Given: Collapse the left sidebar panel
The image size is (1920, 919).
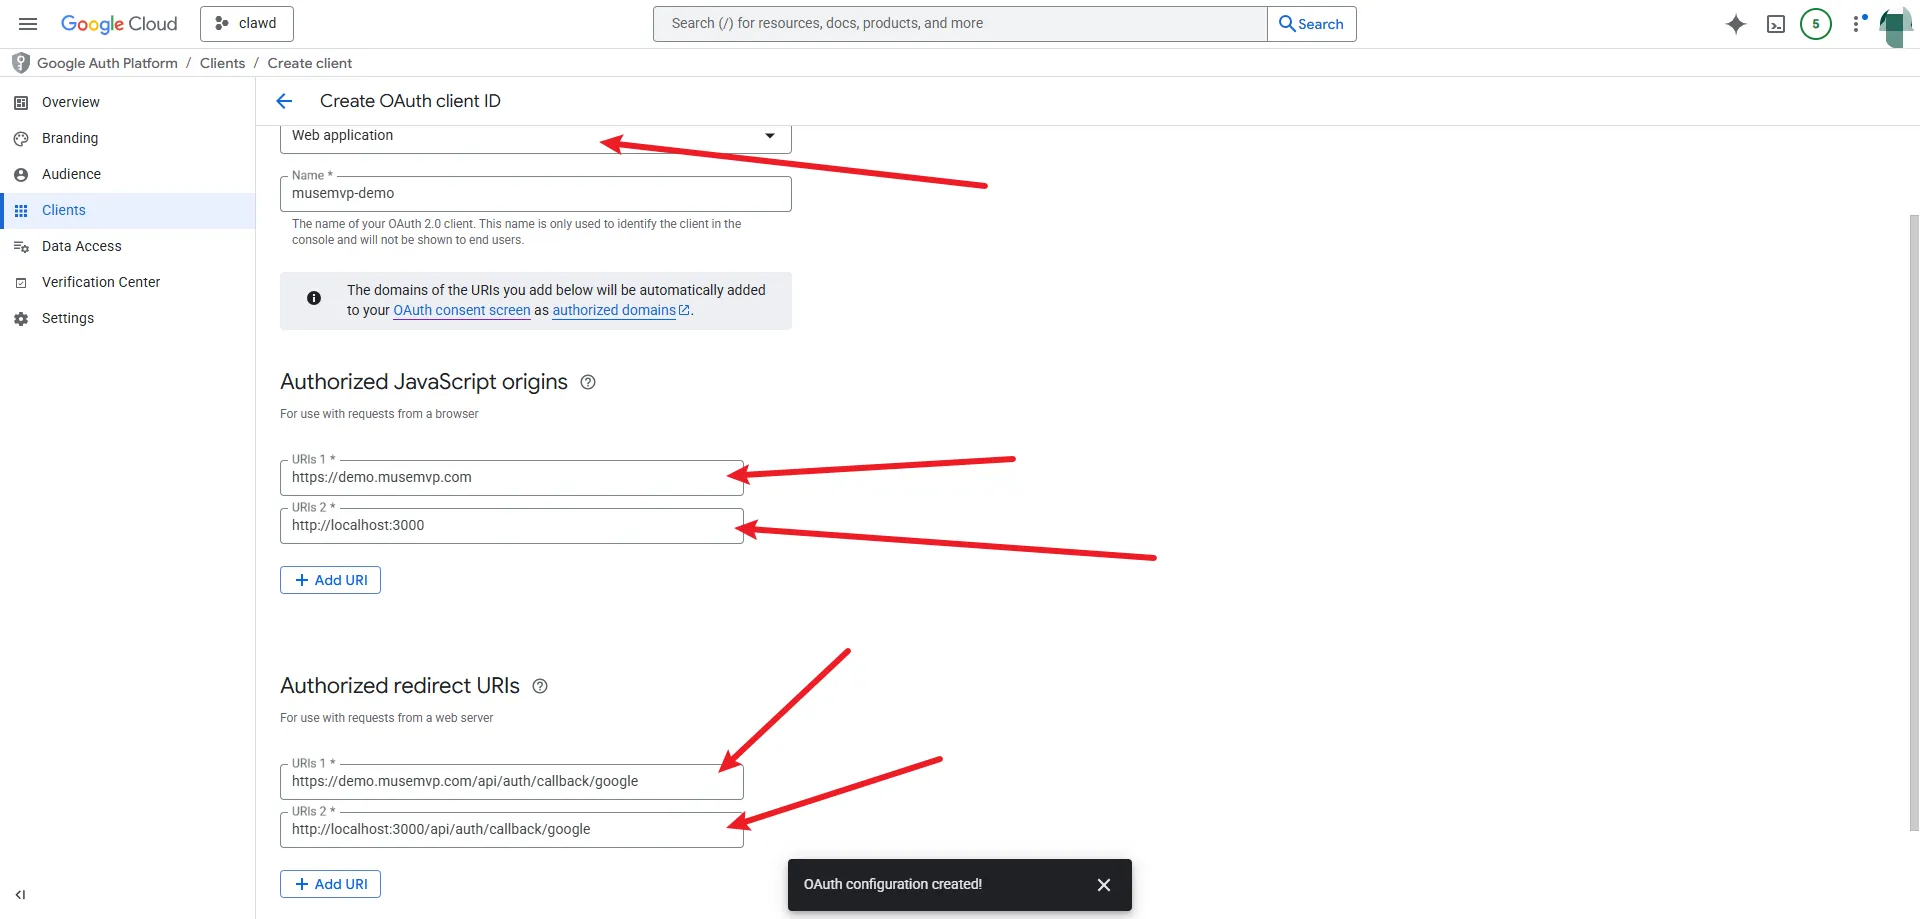Looking at the screenshot, I should (20, 895).
